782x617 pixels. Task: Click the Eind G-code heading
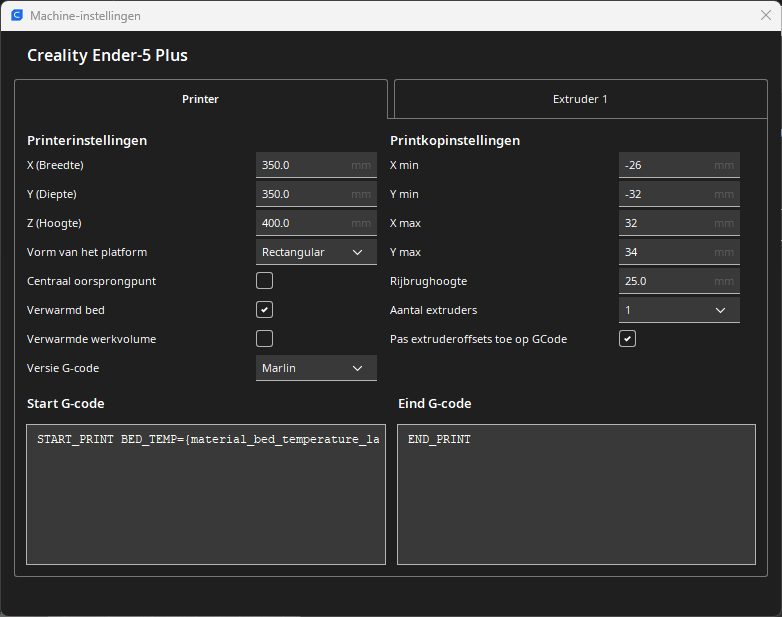pyautogui.click(x=434, y=404)
